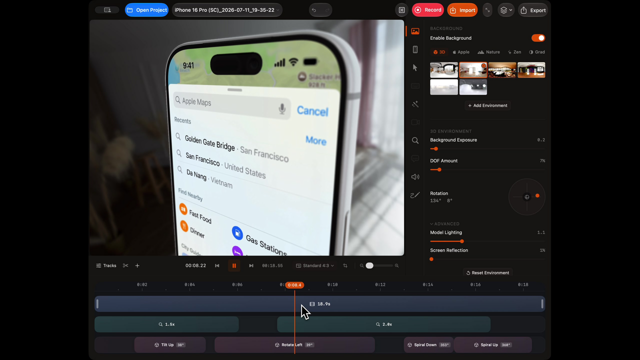Viewport: 640px width, 360px height.
Task: Adjust the Screen Reflection slider
Action: 487,259
